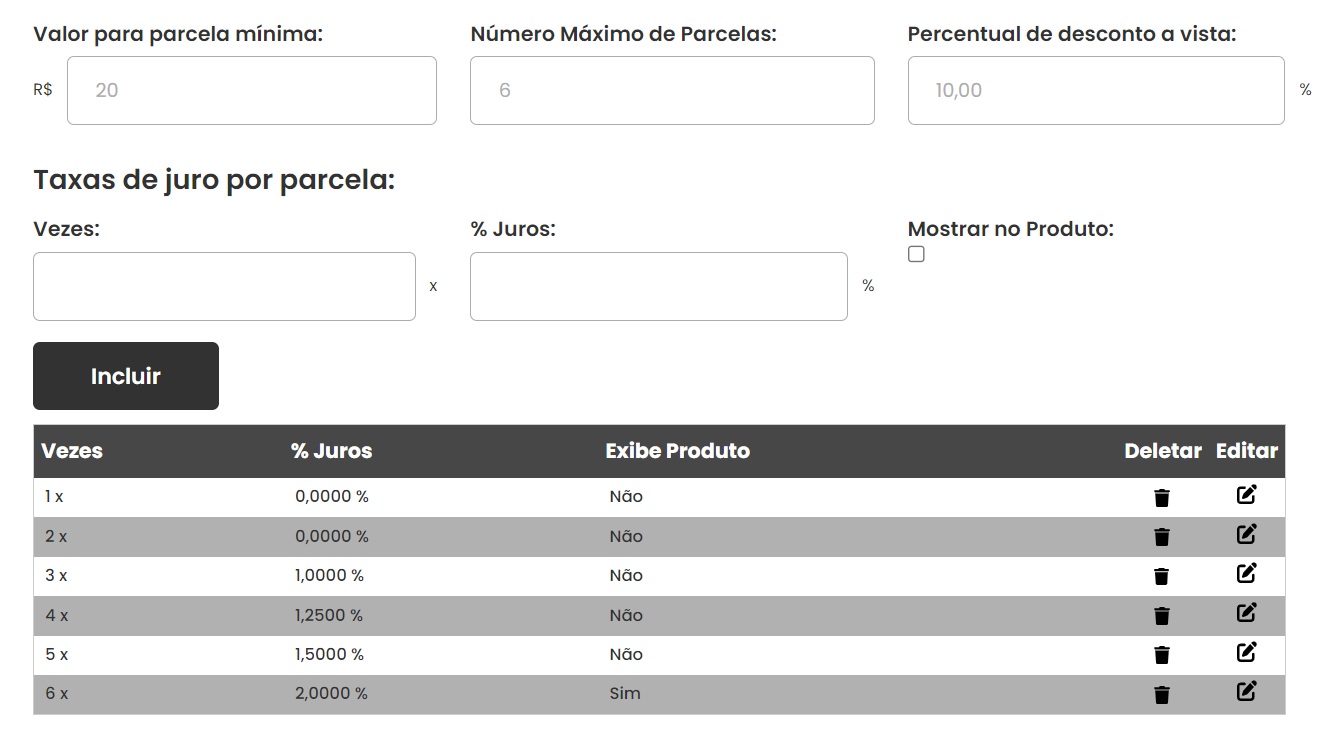Delete the 2 x installment row
This screenshot has height=742, width=1330.
tap(1161, 537)
